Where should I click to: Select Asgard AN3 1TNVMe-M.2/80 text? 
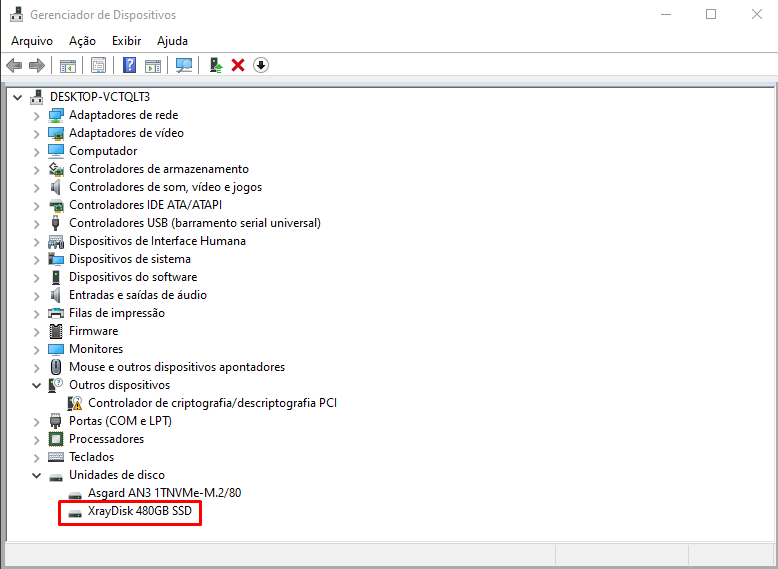165,493
